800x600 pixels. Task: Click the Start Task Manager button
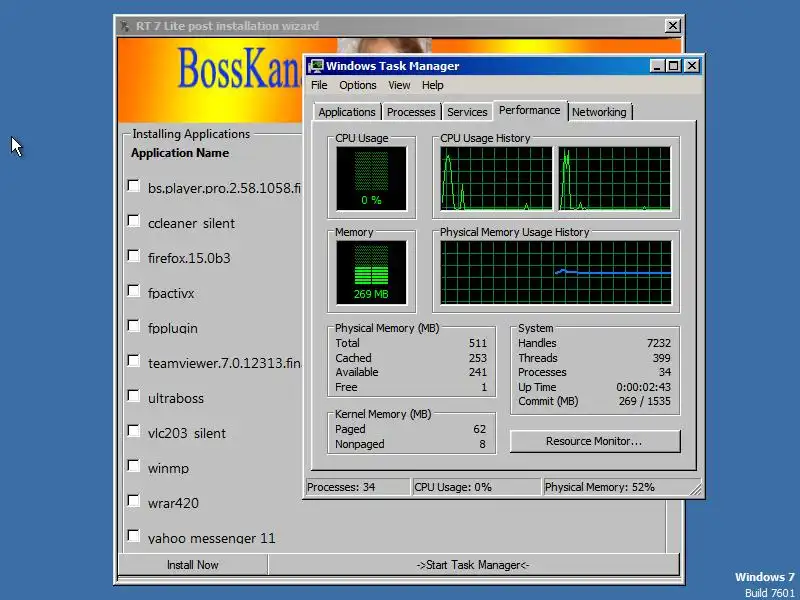(x=473, y=565)
